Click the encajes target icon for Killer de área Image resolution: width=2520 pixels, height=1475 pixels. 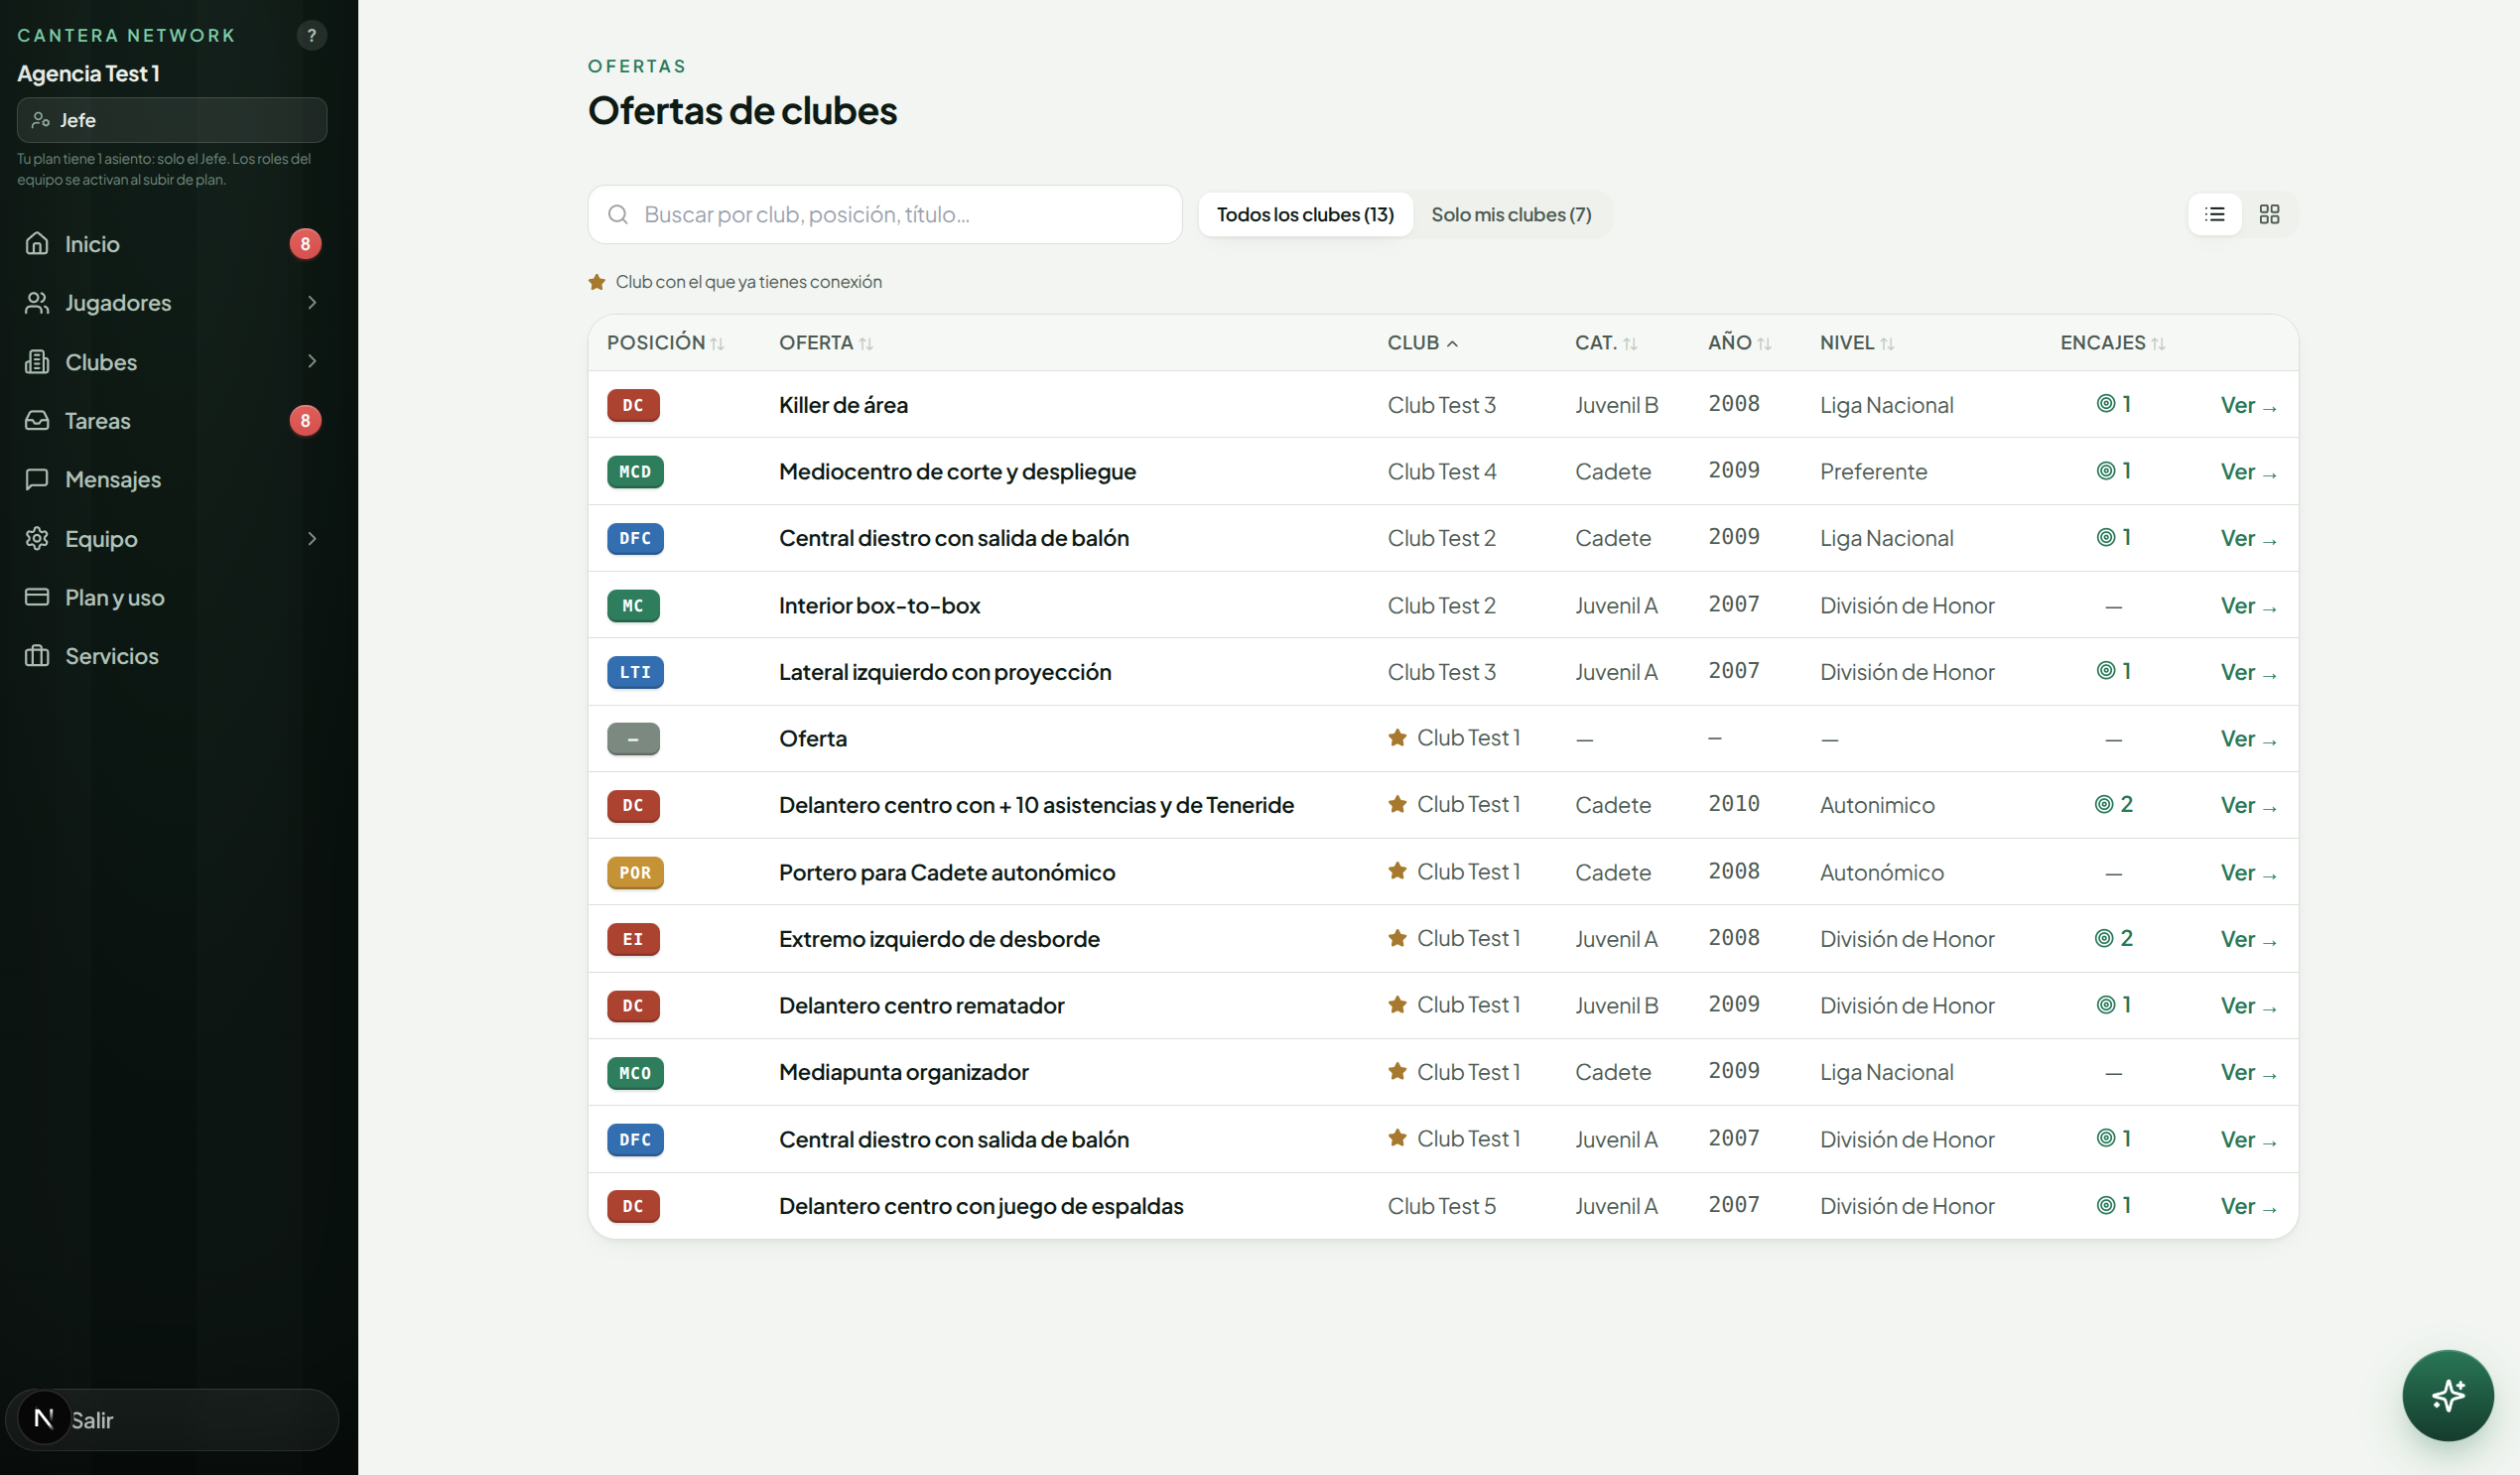[2105, 404]
